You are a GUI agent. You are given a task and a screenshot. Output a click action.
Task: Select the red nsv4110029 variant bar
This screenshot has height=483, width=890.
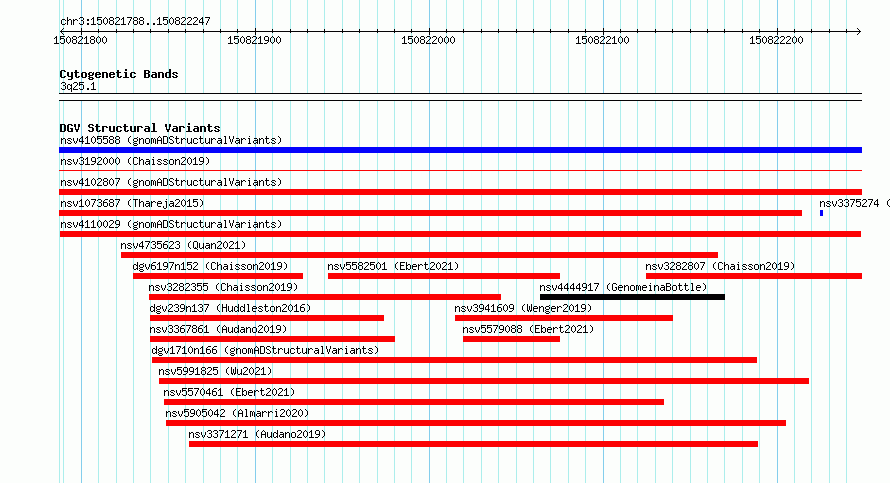(460, 234)
